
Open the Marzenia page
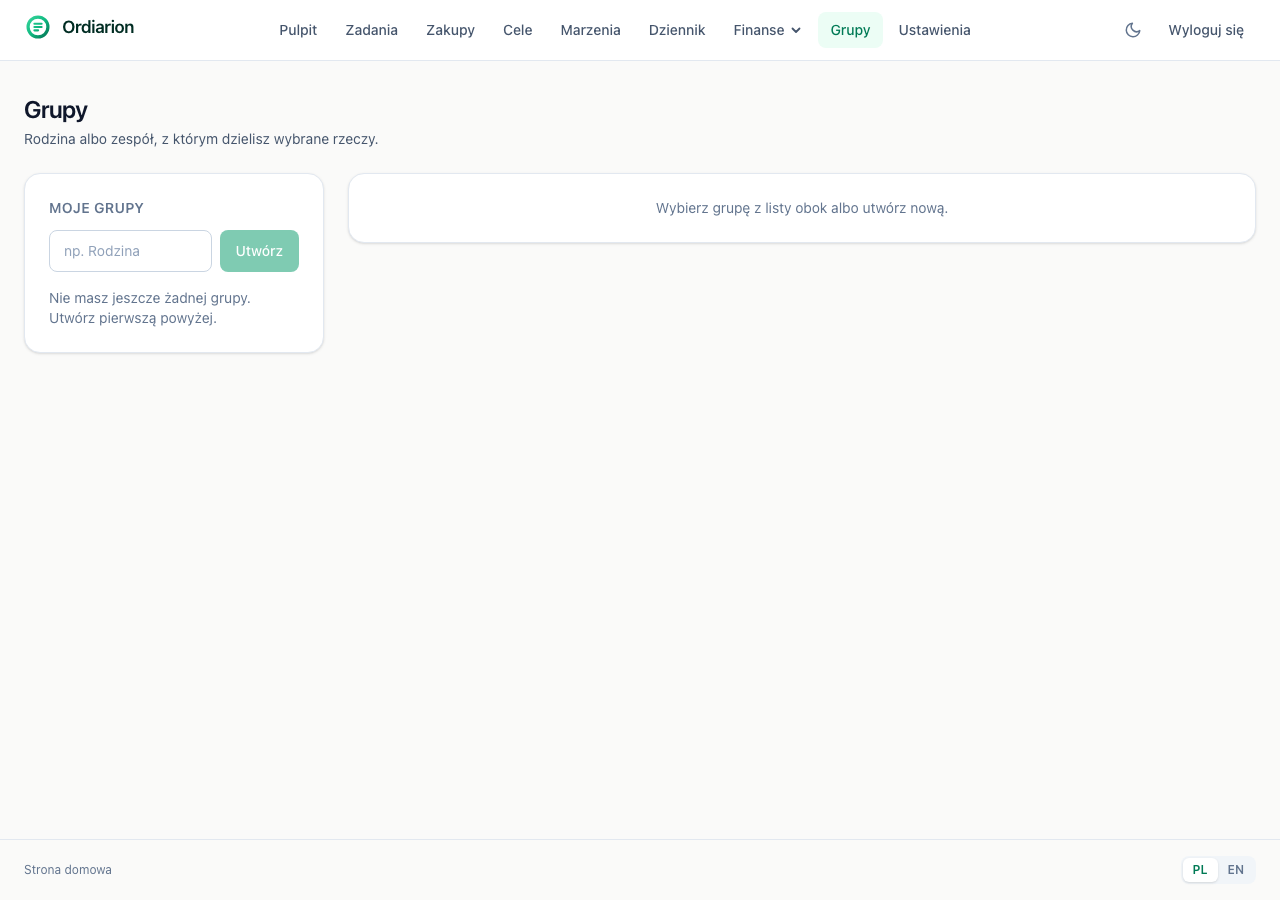(591, 30)
